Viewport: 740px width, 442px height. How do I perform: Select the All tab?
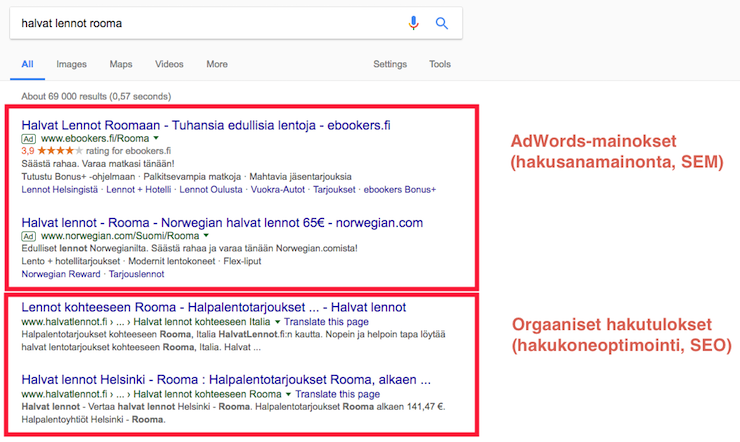click(27, 64)
